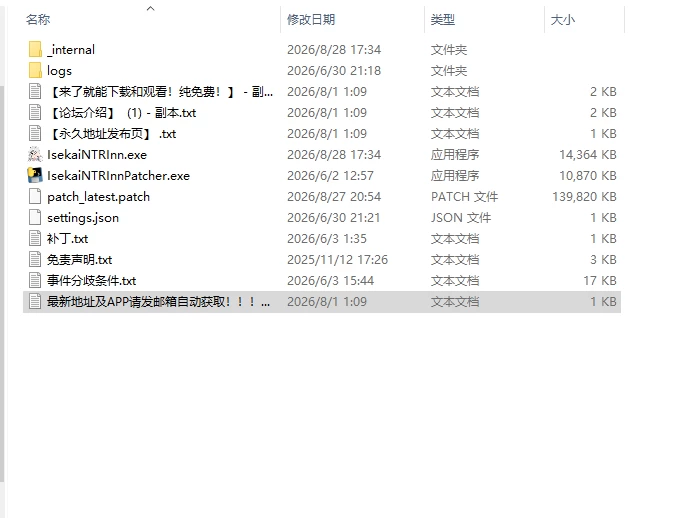Click the 【来了就能下载和观看!纯免费!】 file icon
The height and width of the screenshot is (518, 694).
pyautogui.click(x=35, y=92)
